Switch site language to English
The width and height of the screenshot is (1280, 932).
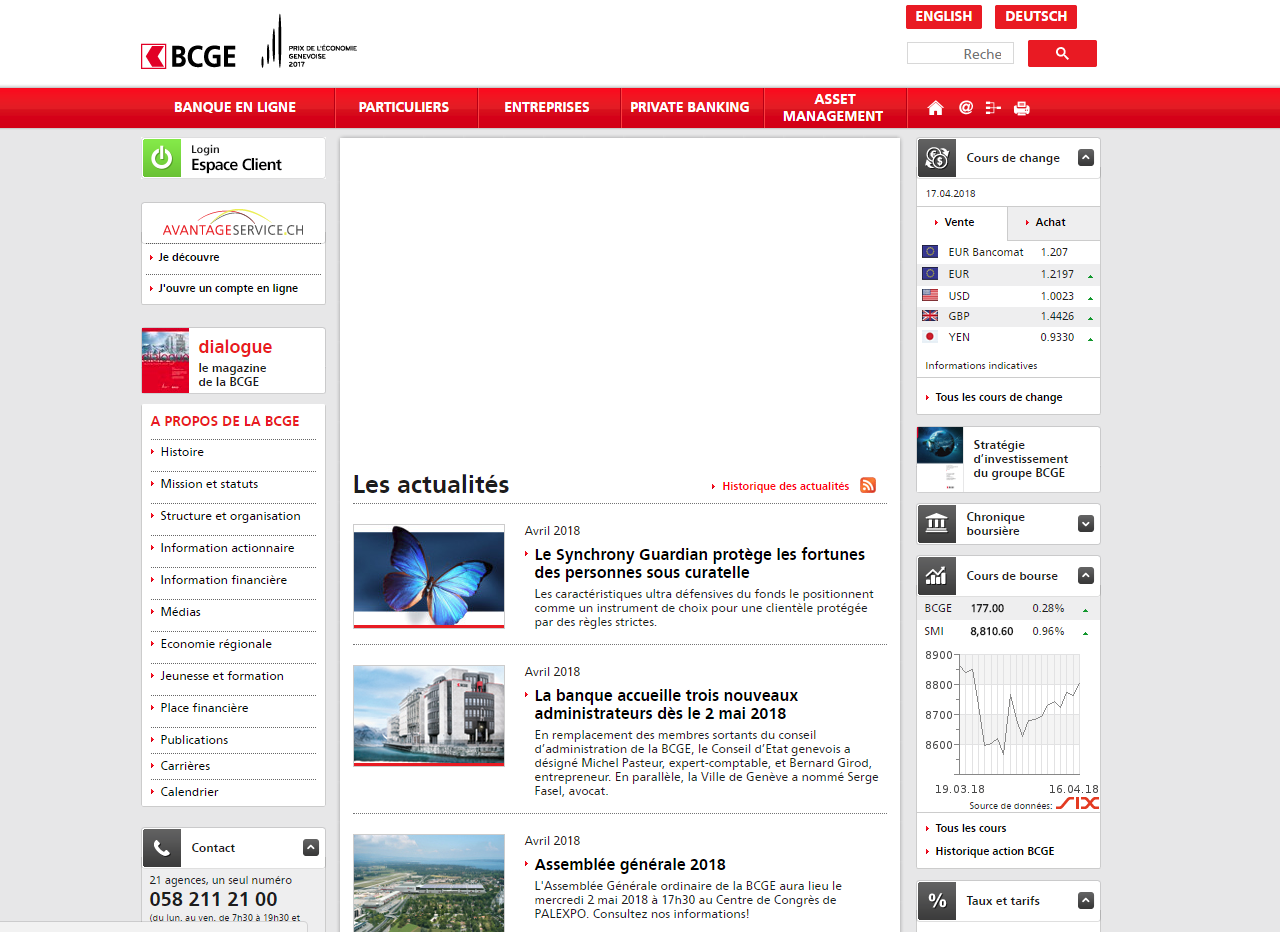pyautogui.click(x=944, y=17)
